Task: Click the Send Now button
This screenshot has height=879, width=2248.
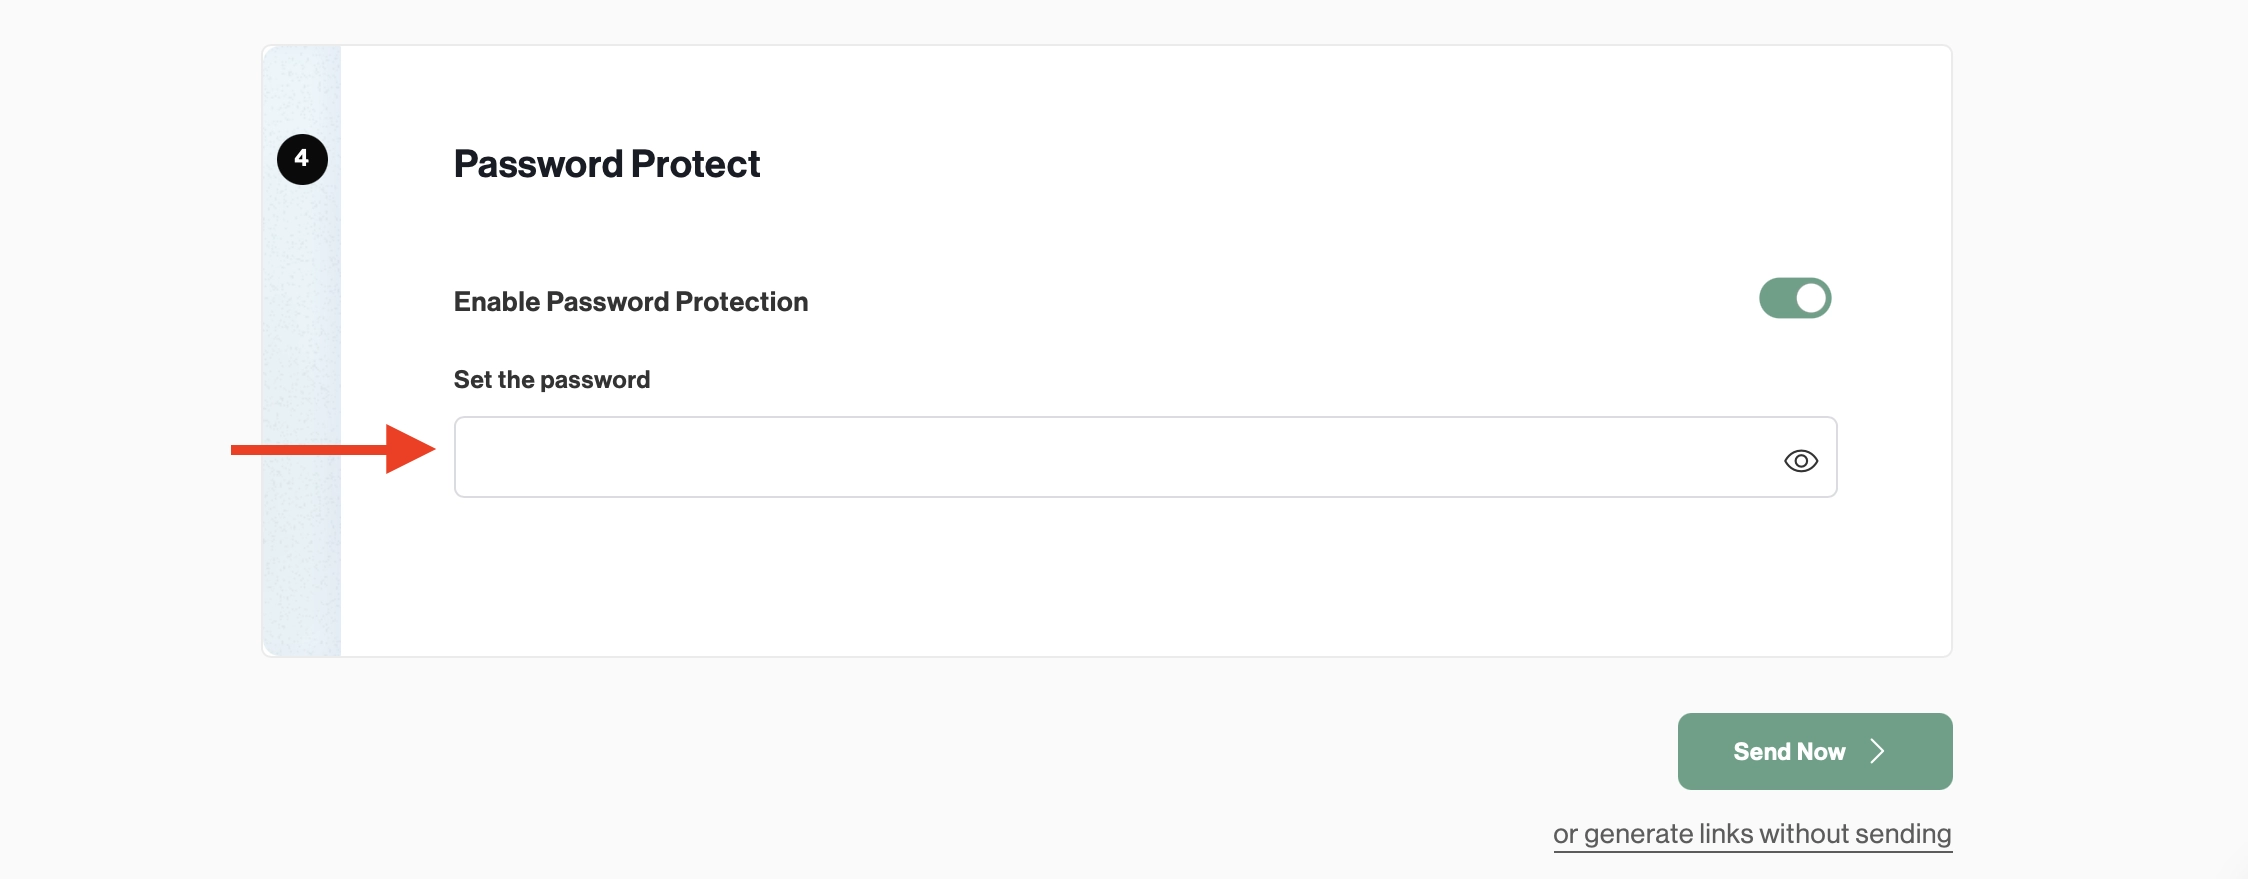Action: 1814,751
